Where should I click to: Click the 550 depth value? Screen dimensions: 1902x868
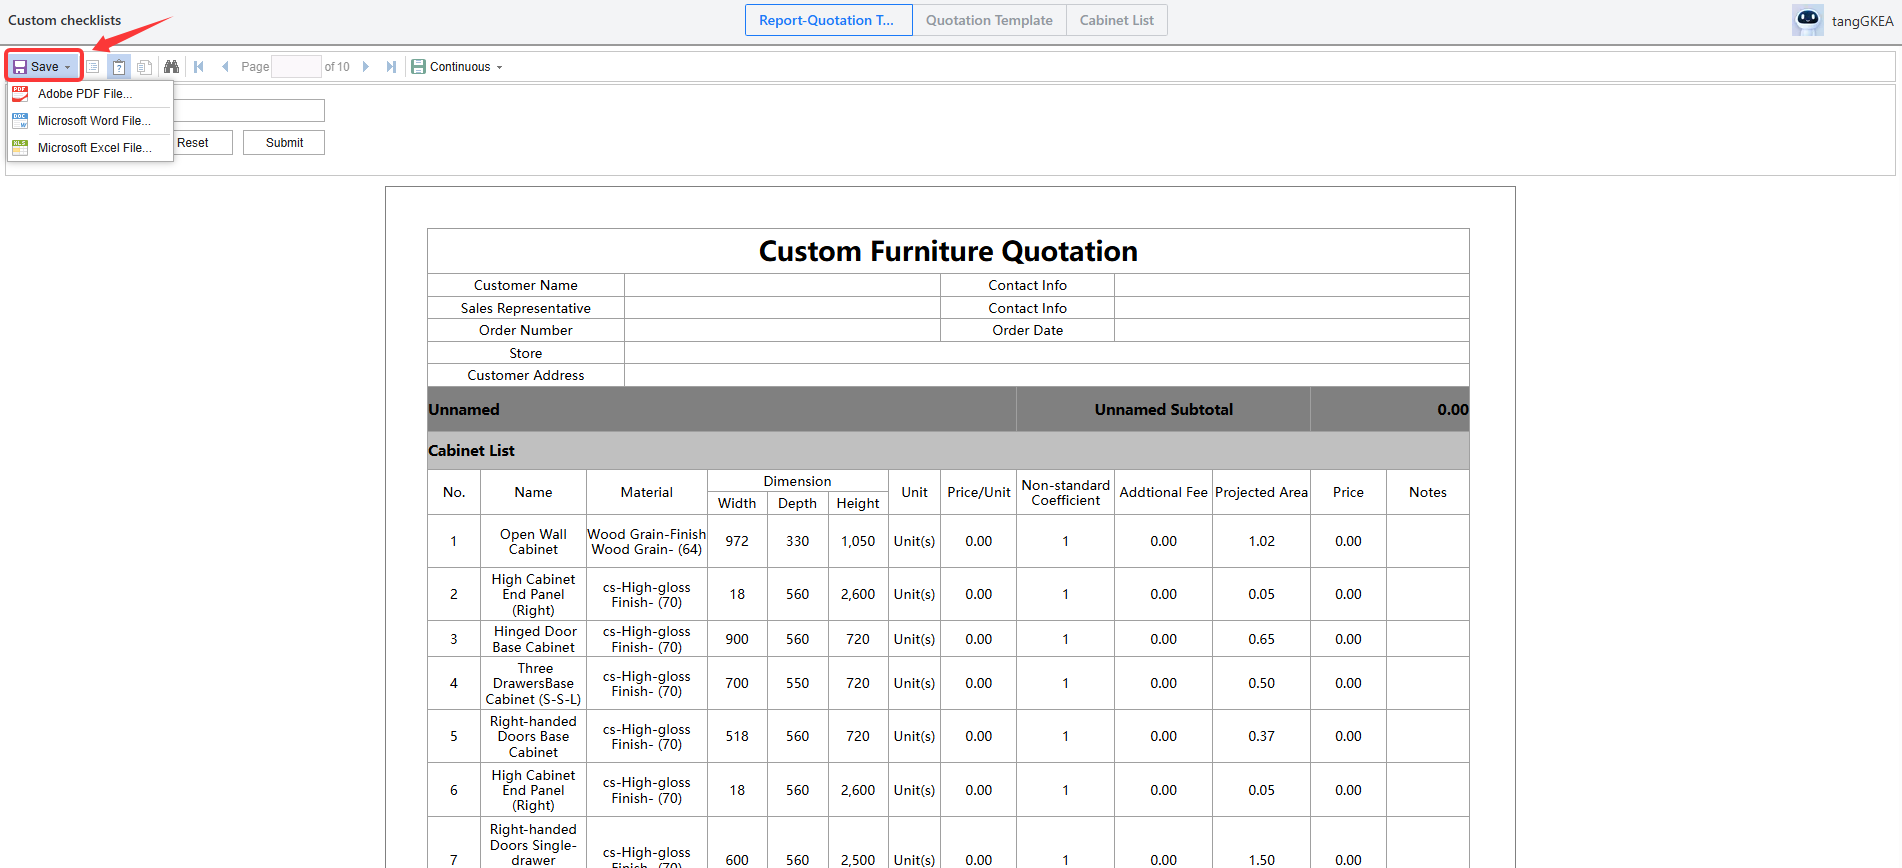point(797,683)
